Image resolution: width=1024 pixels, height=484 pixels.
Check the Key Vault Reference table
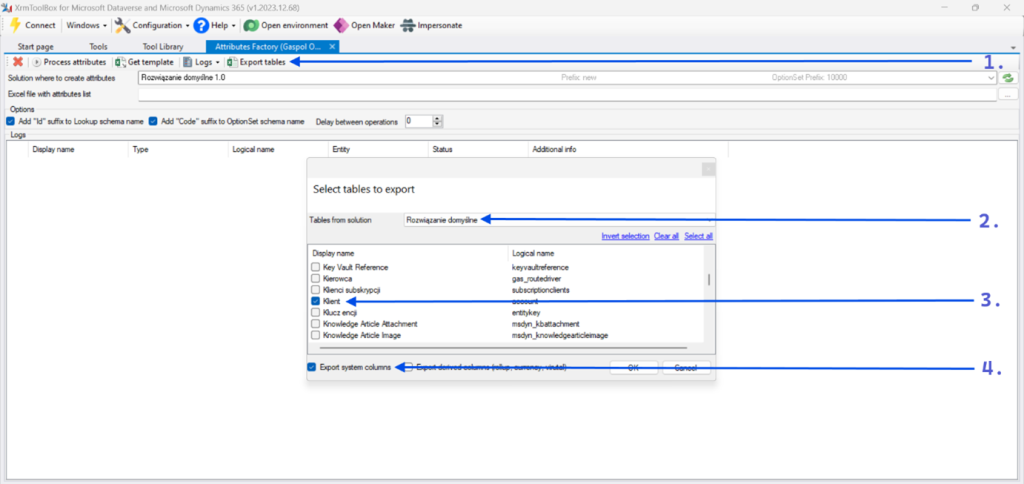(316, 267)
